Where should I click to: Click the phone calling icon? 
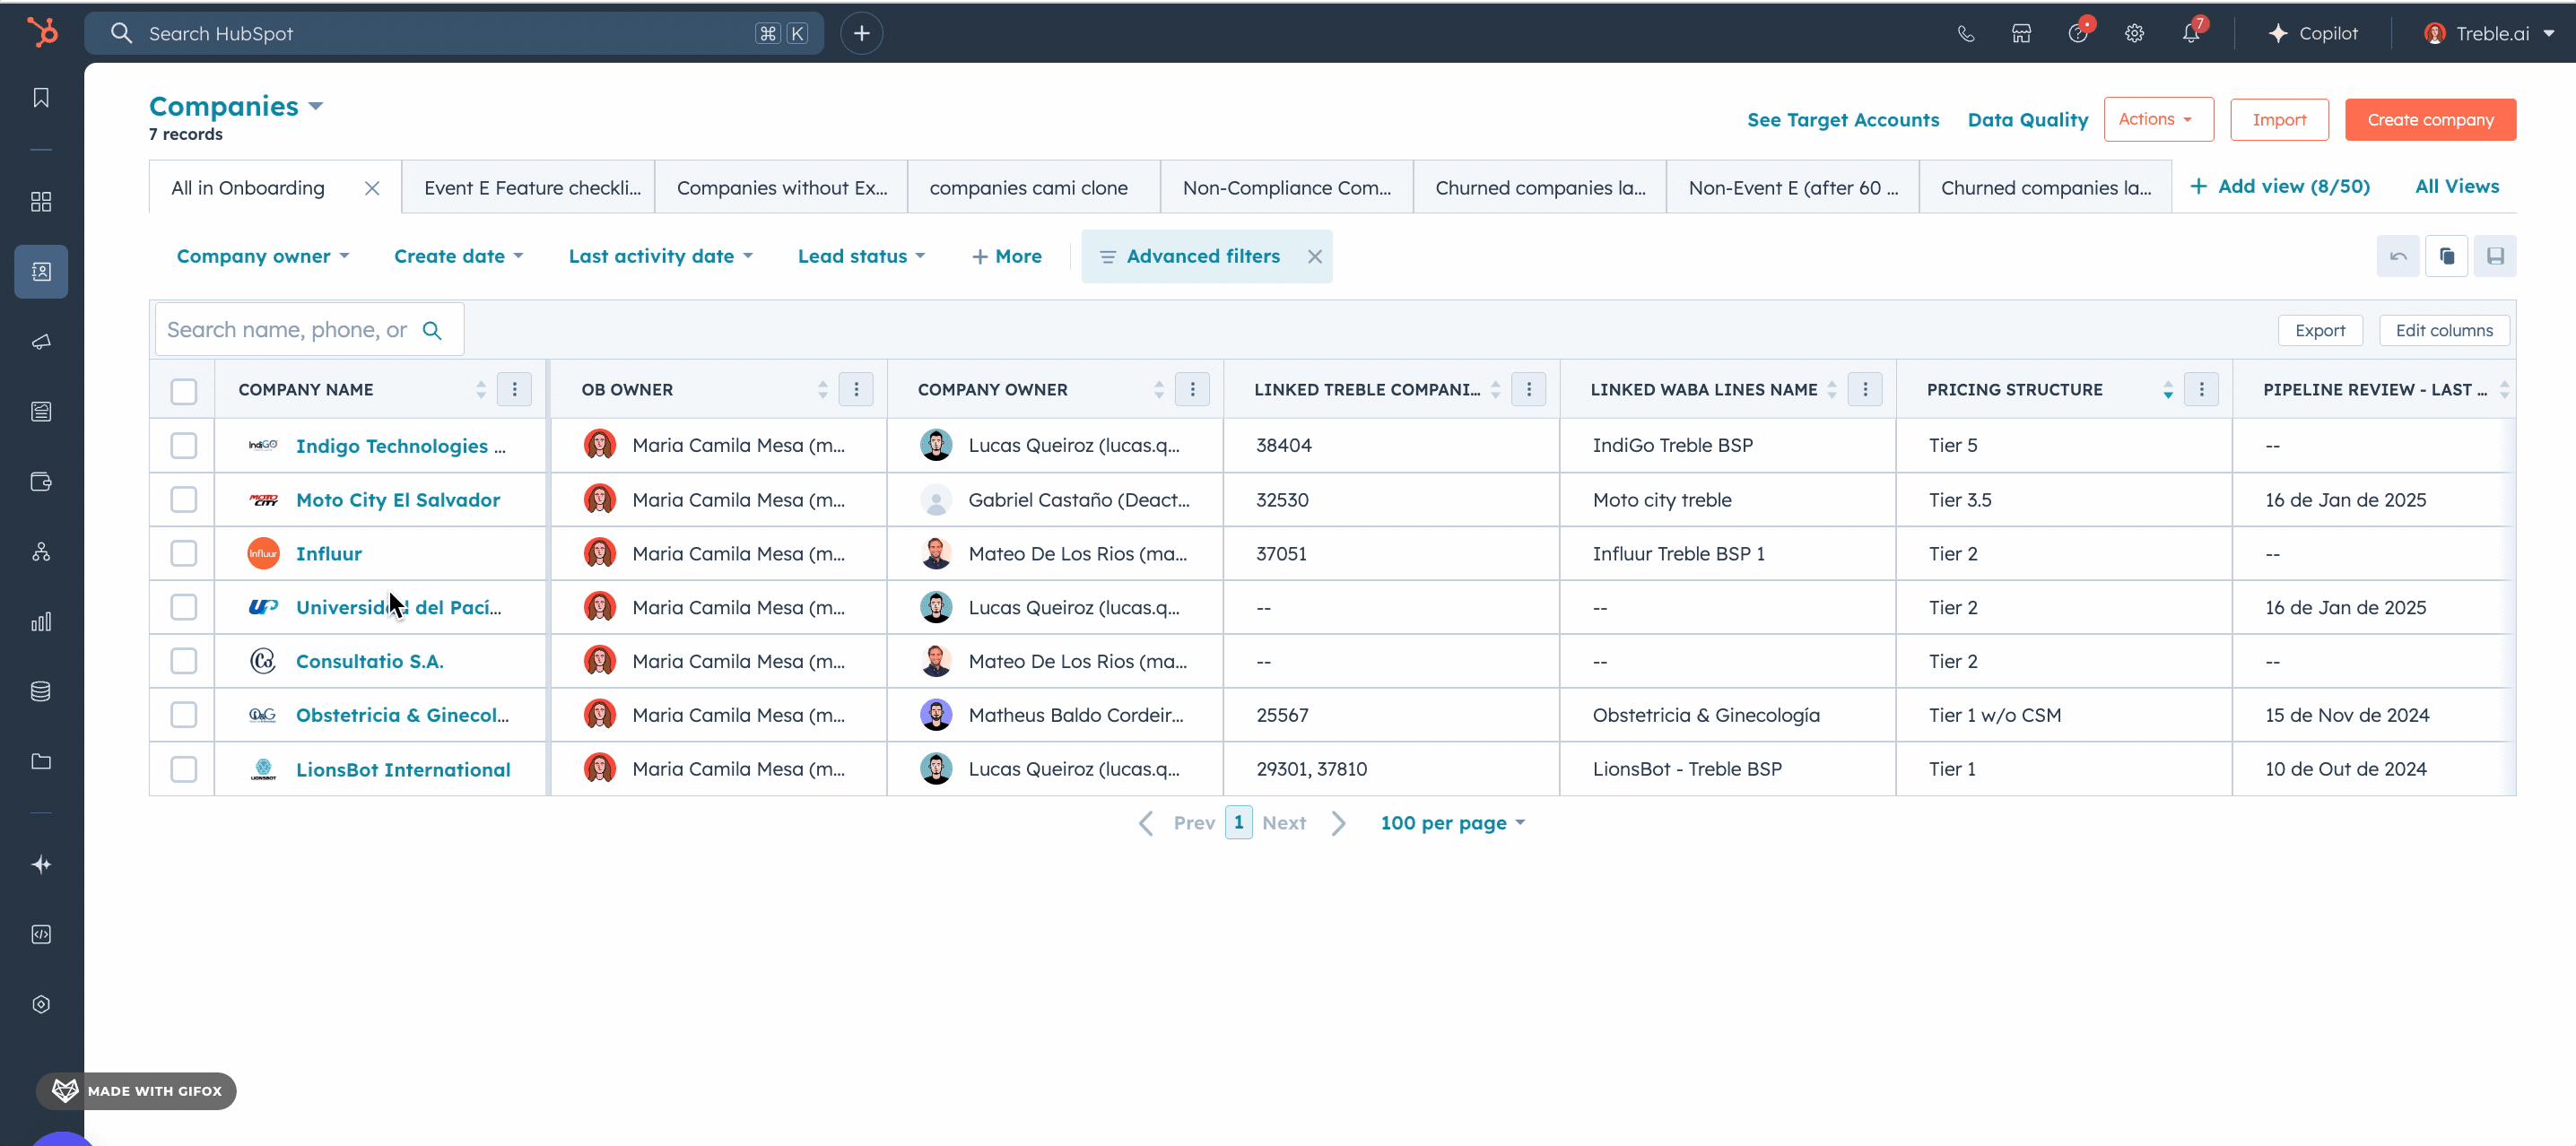[1965, 33]
